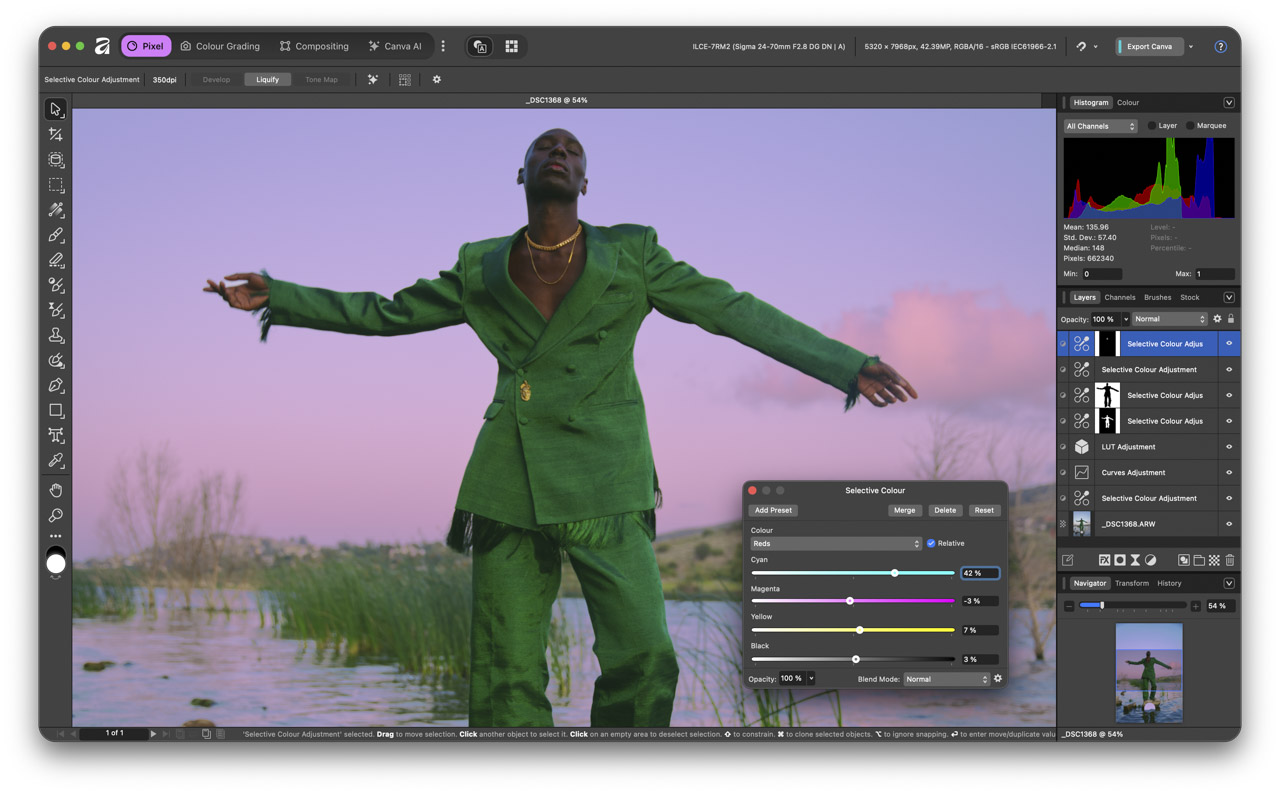Viewport: 1280px width, 793px height.
Task: Open the All Channels histogram dropdown
Action: click(1100, 126)
